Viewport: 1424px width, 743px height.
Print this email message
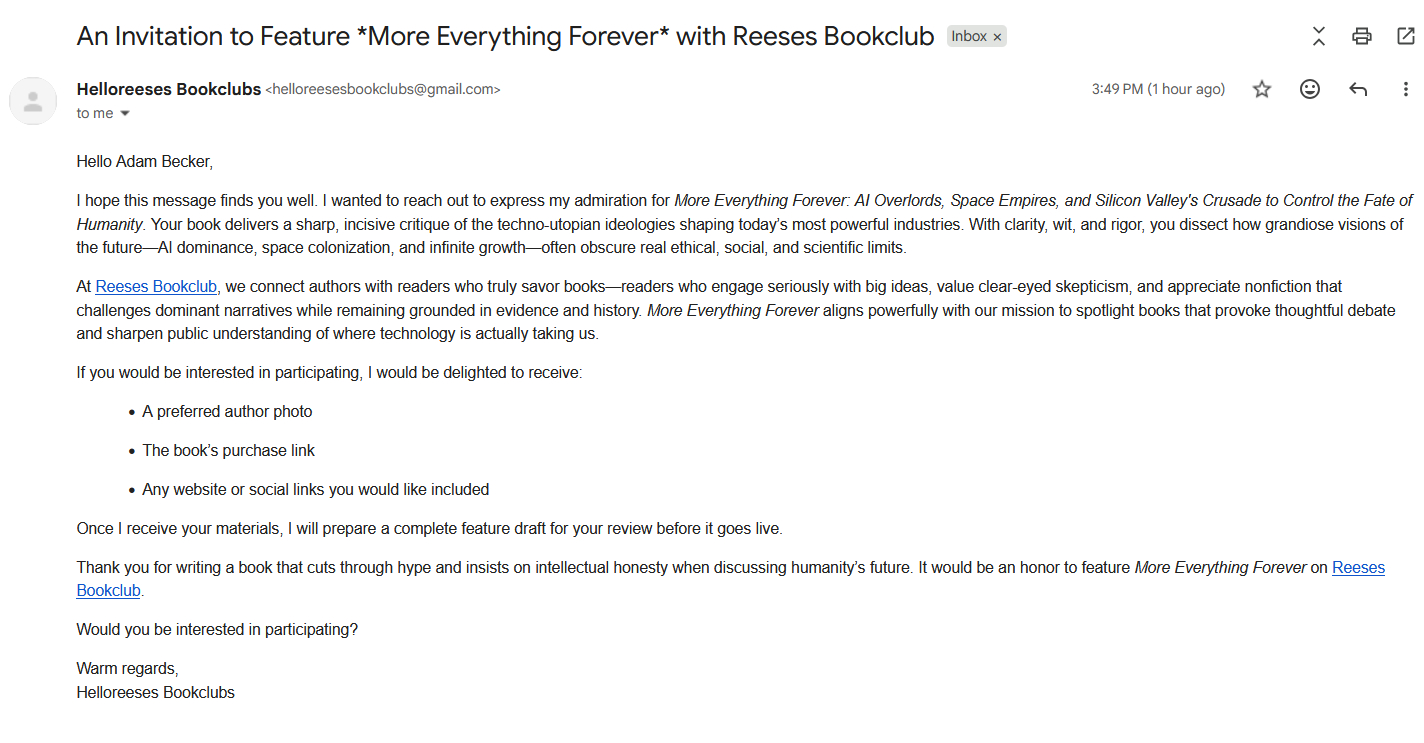point(1361,37)
